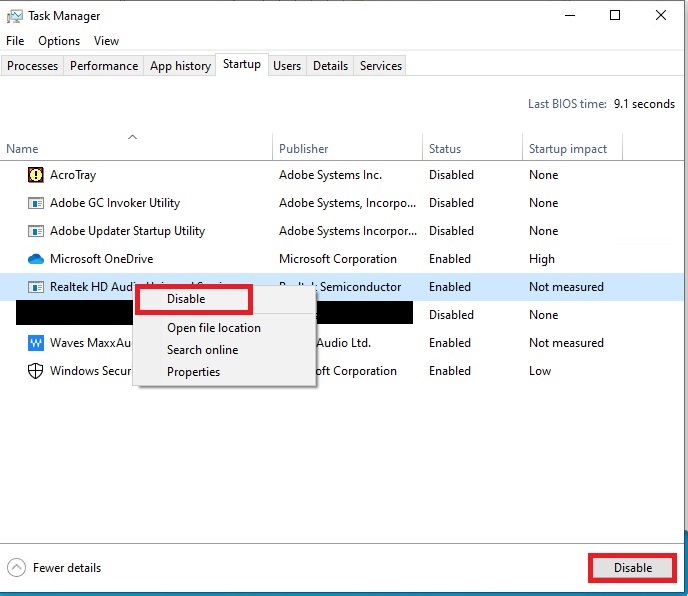Switch to the Details tab

coord(330,66)
